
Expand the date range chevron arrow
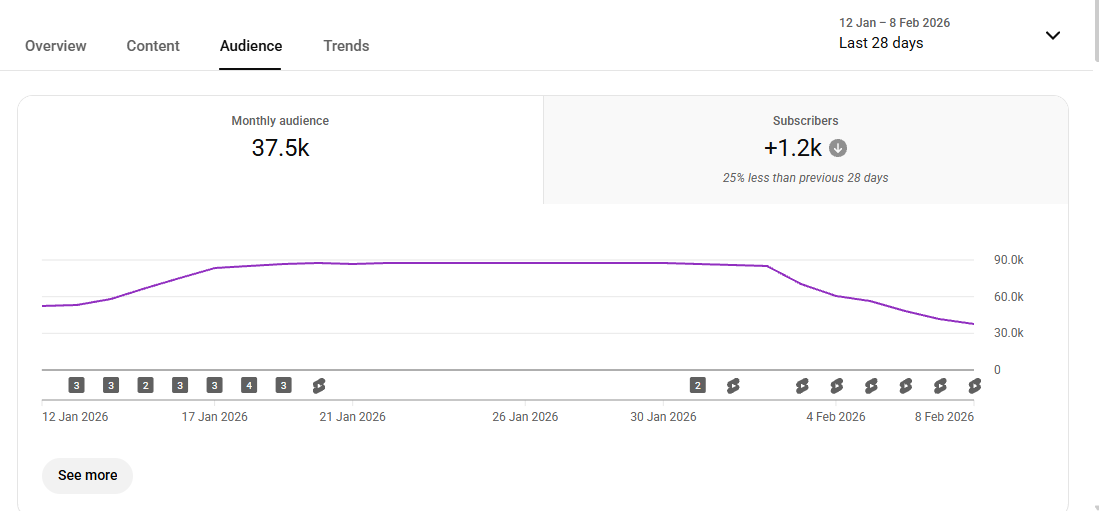point(1052,35)
